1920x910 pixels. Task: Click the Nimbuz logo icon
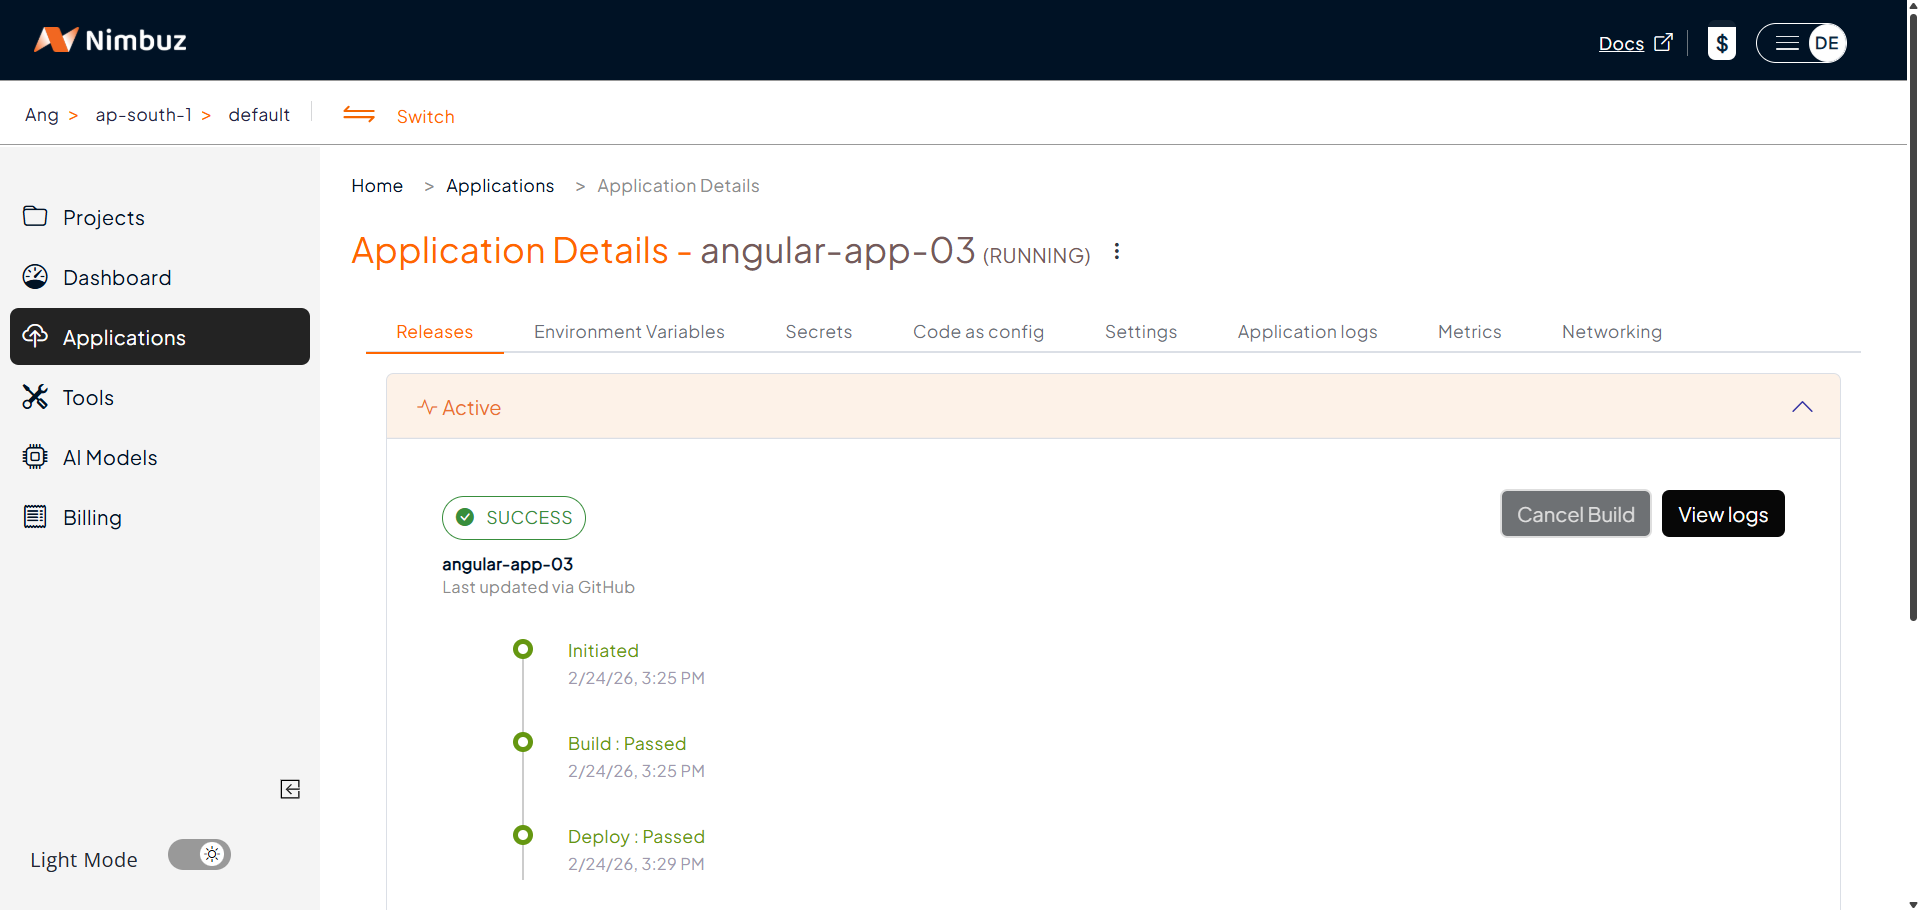[56, 40]
